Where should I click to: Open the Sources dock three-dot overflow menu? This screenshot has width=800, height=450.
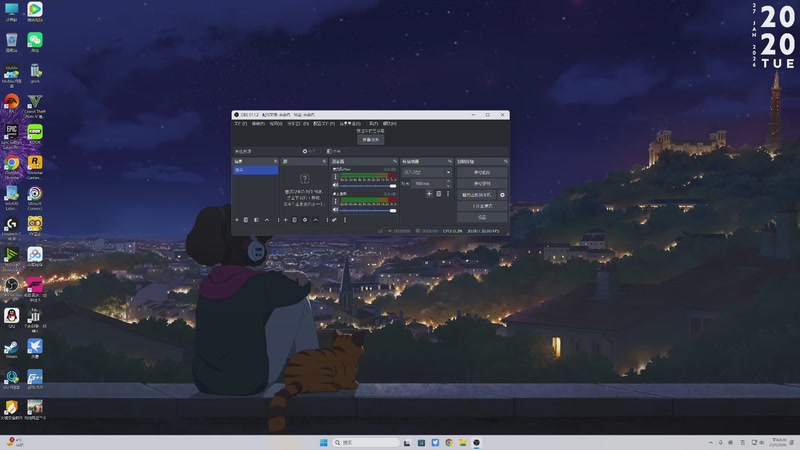pyautogui.click(x=327, y=220)
